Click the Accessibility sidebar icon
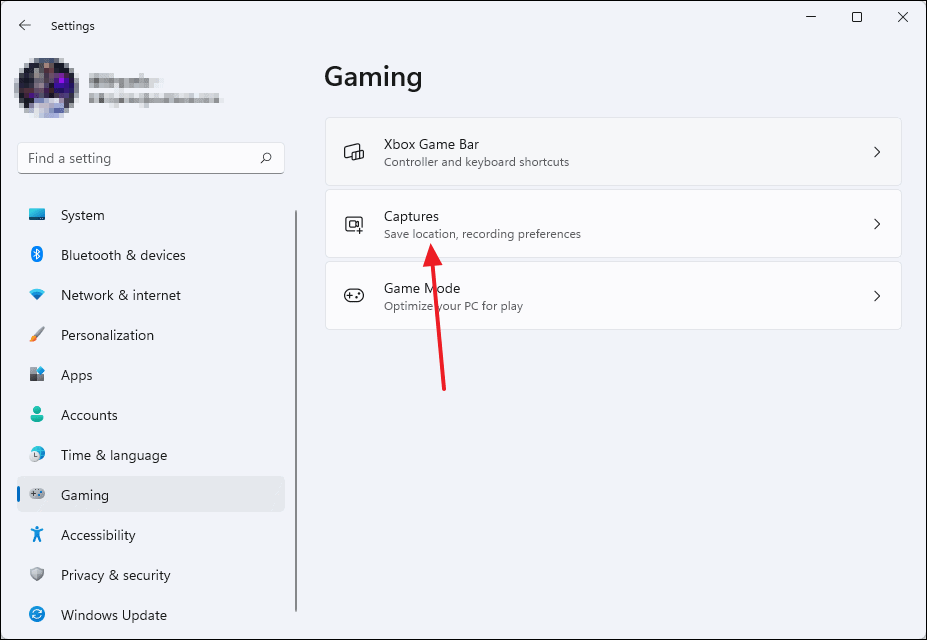Image resolution: width=927 pixels, height=640 pixels. 37,535
